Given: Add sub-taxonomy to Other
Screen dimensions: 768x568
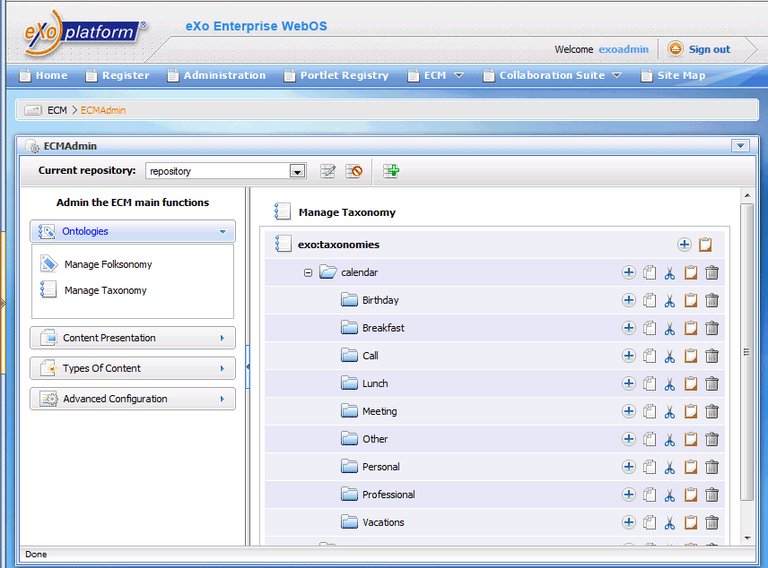Looking at the screenshot, I should pos(628,439).
